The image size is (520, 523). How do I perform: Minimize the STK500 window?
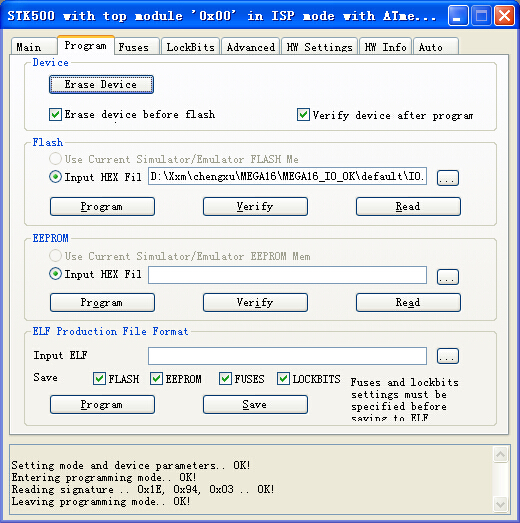[458, 16]
